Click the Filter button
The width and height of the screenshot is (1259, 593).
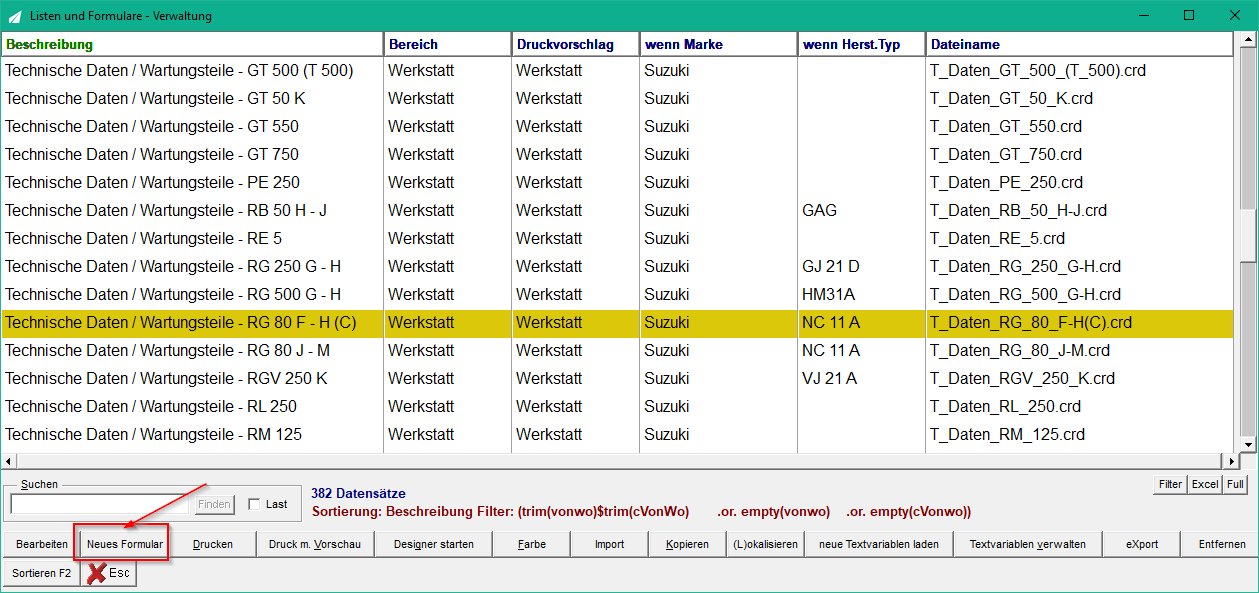click(1170, 484)
